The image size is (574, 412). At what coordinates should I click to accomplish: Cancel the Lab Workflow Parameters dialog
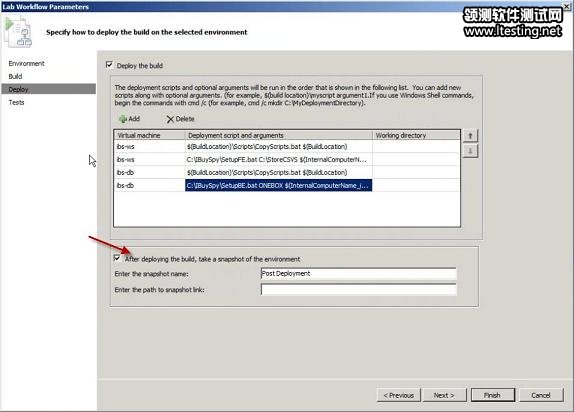pyautogui.click(x=541, y=395)
